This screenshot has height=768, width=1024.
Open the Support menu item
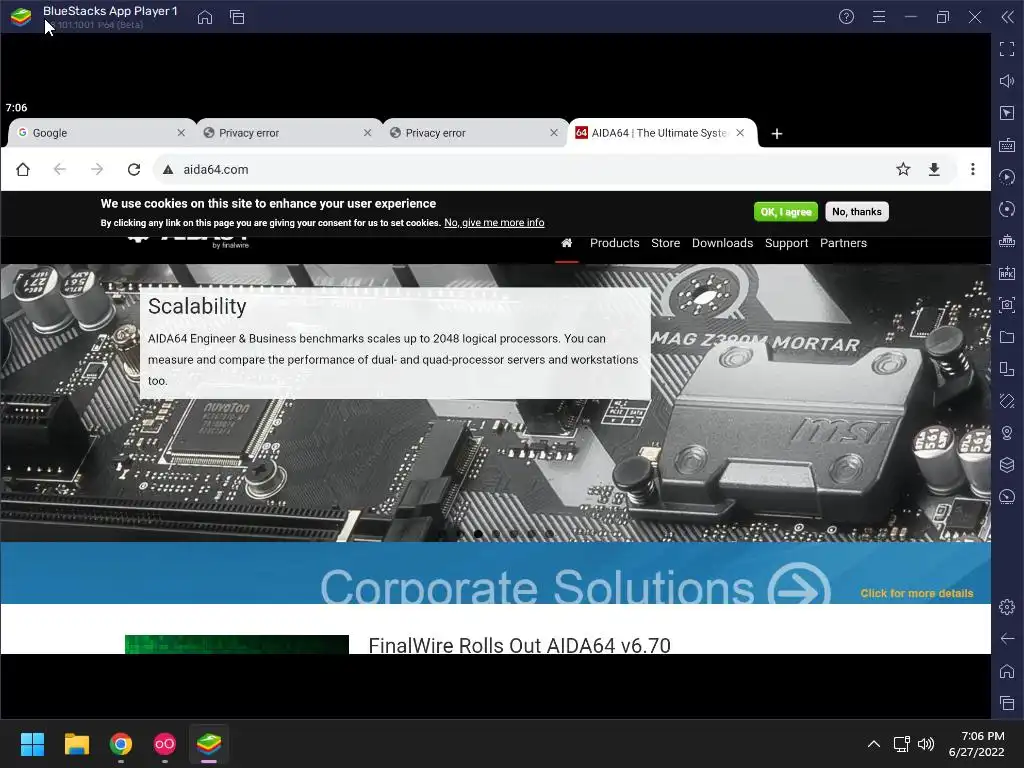pyautogui.click(x=786, y=243)
